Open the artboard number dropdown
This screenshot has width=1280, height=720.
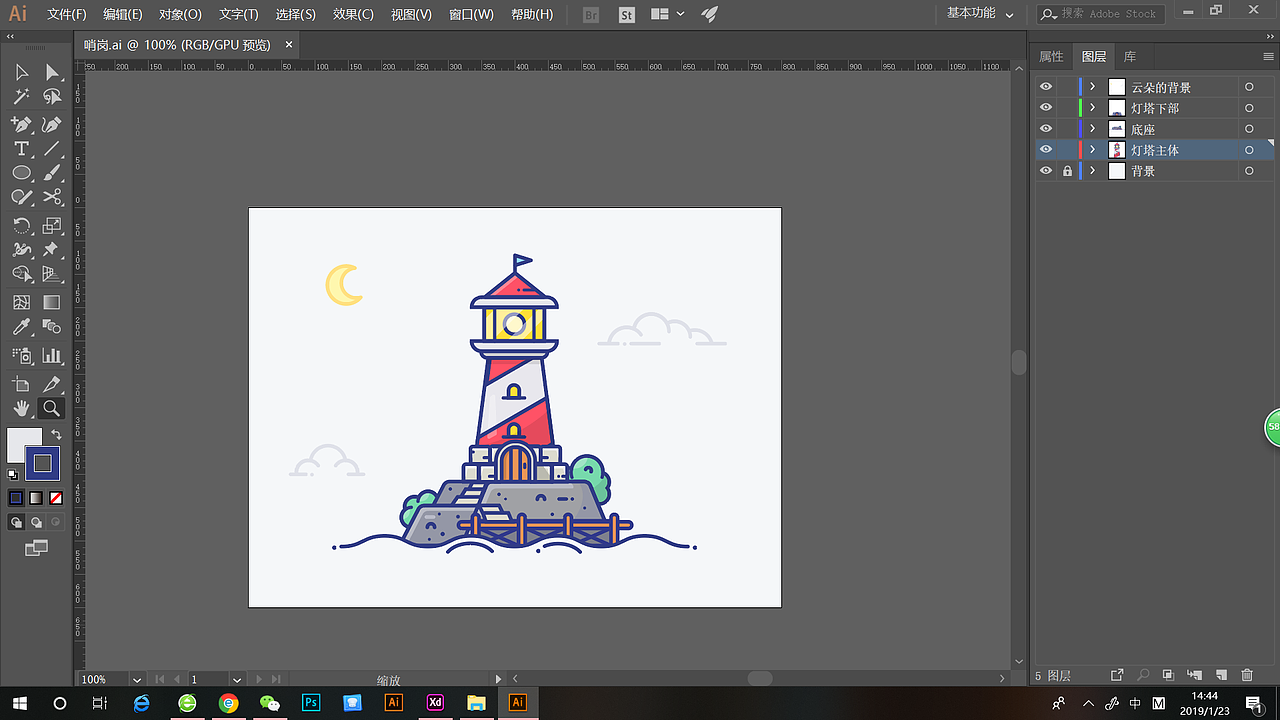point(237,680)
